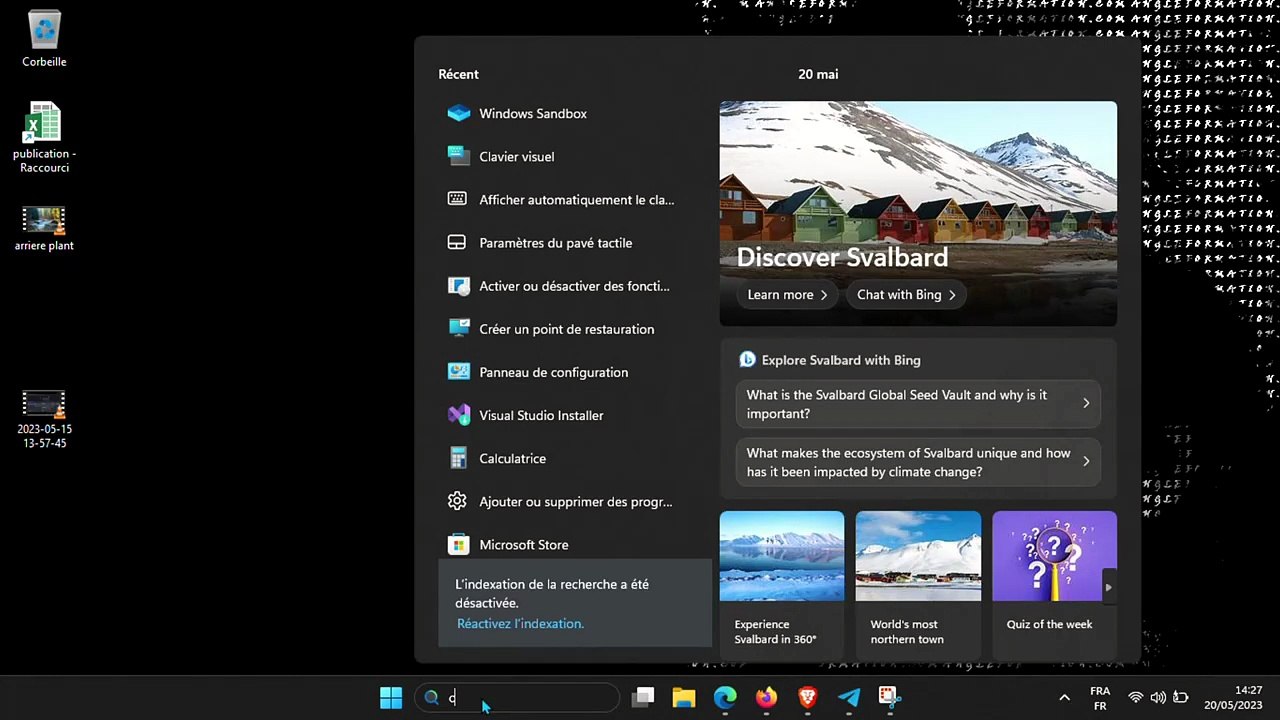1280x720 pixels.
Task: Click the Visual Studio Installer label
Action: [541, 416]
